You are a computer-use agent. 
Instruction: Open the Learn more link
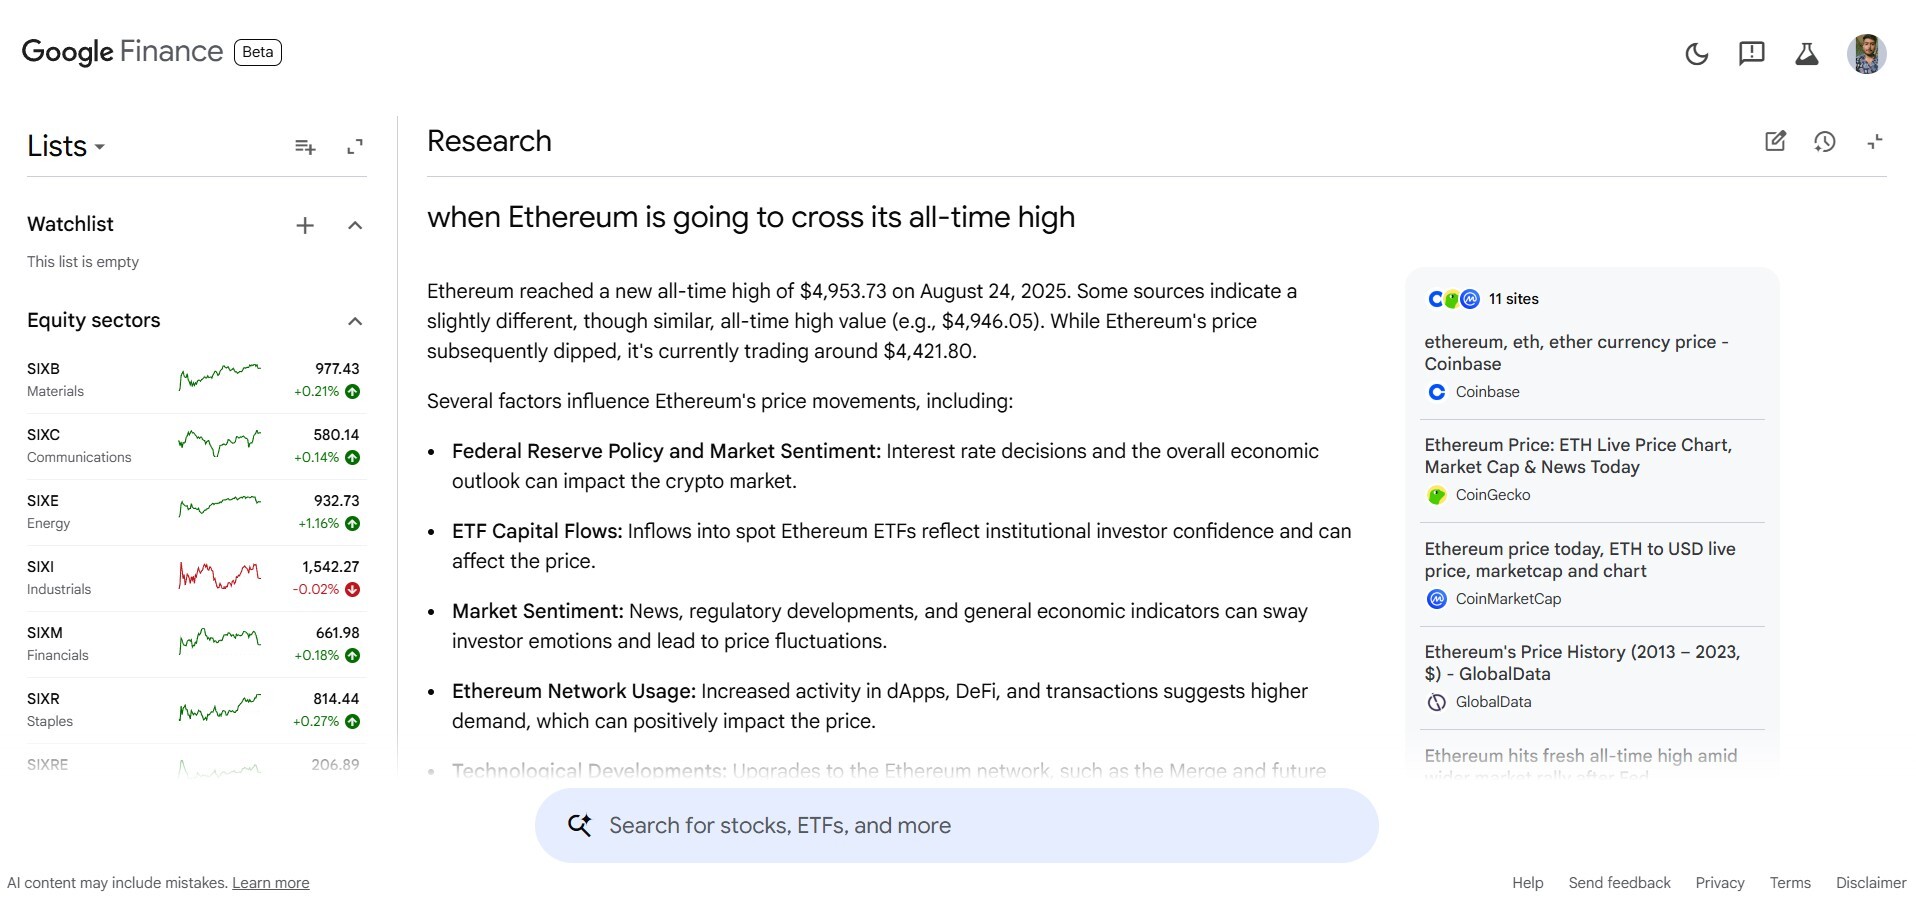[270, 883]
